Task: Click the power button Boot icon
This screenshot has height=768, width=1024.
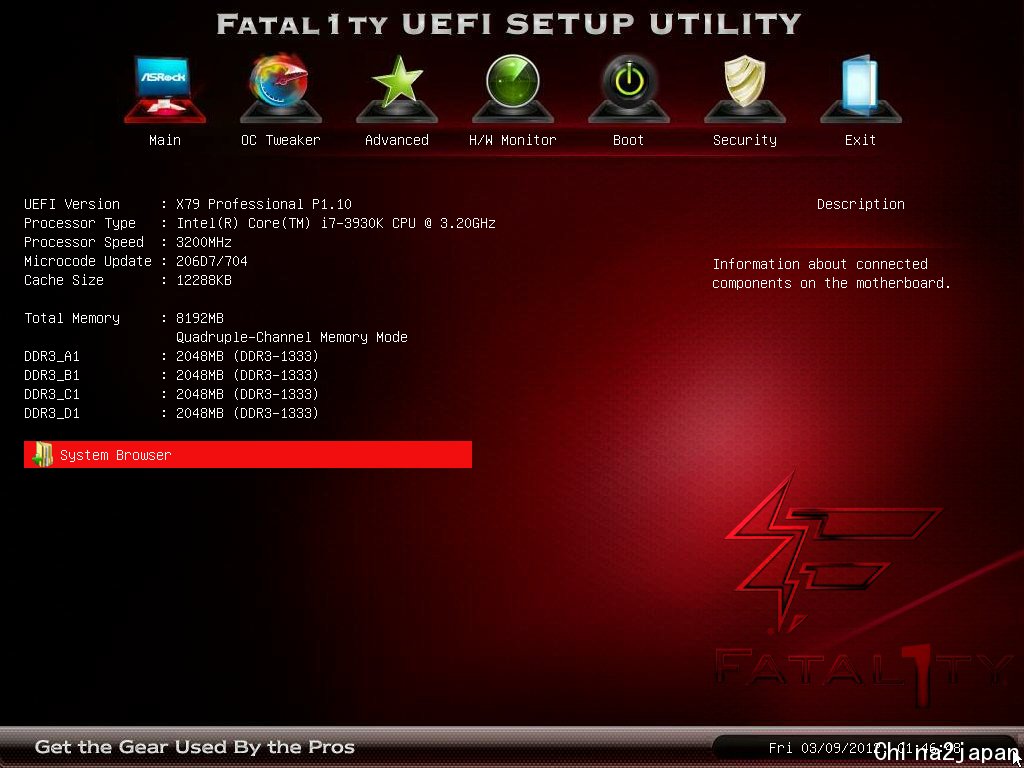Action: pos(628,89)
